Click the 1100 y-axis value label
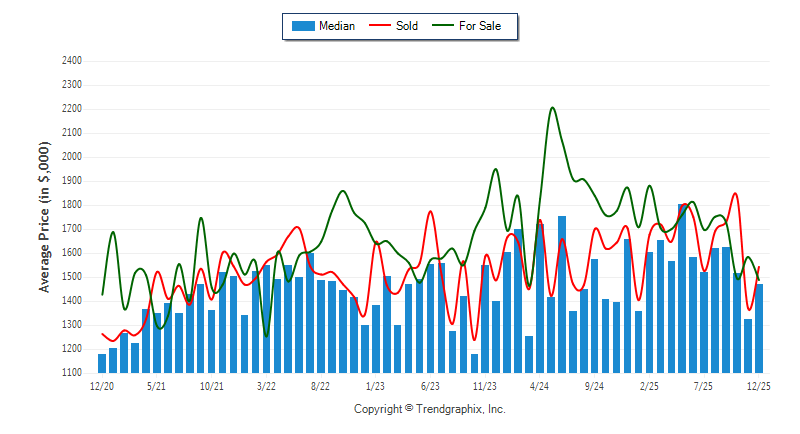The width and height of the screenshot is (800, 434). point(70,373)
